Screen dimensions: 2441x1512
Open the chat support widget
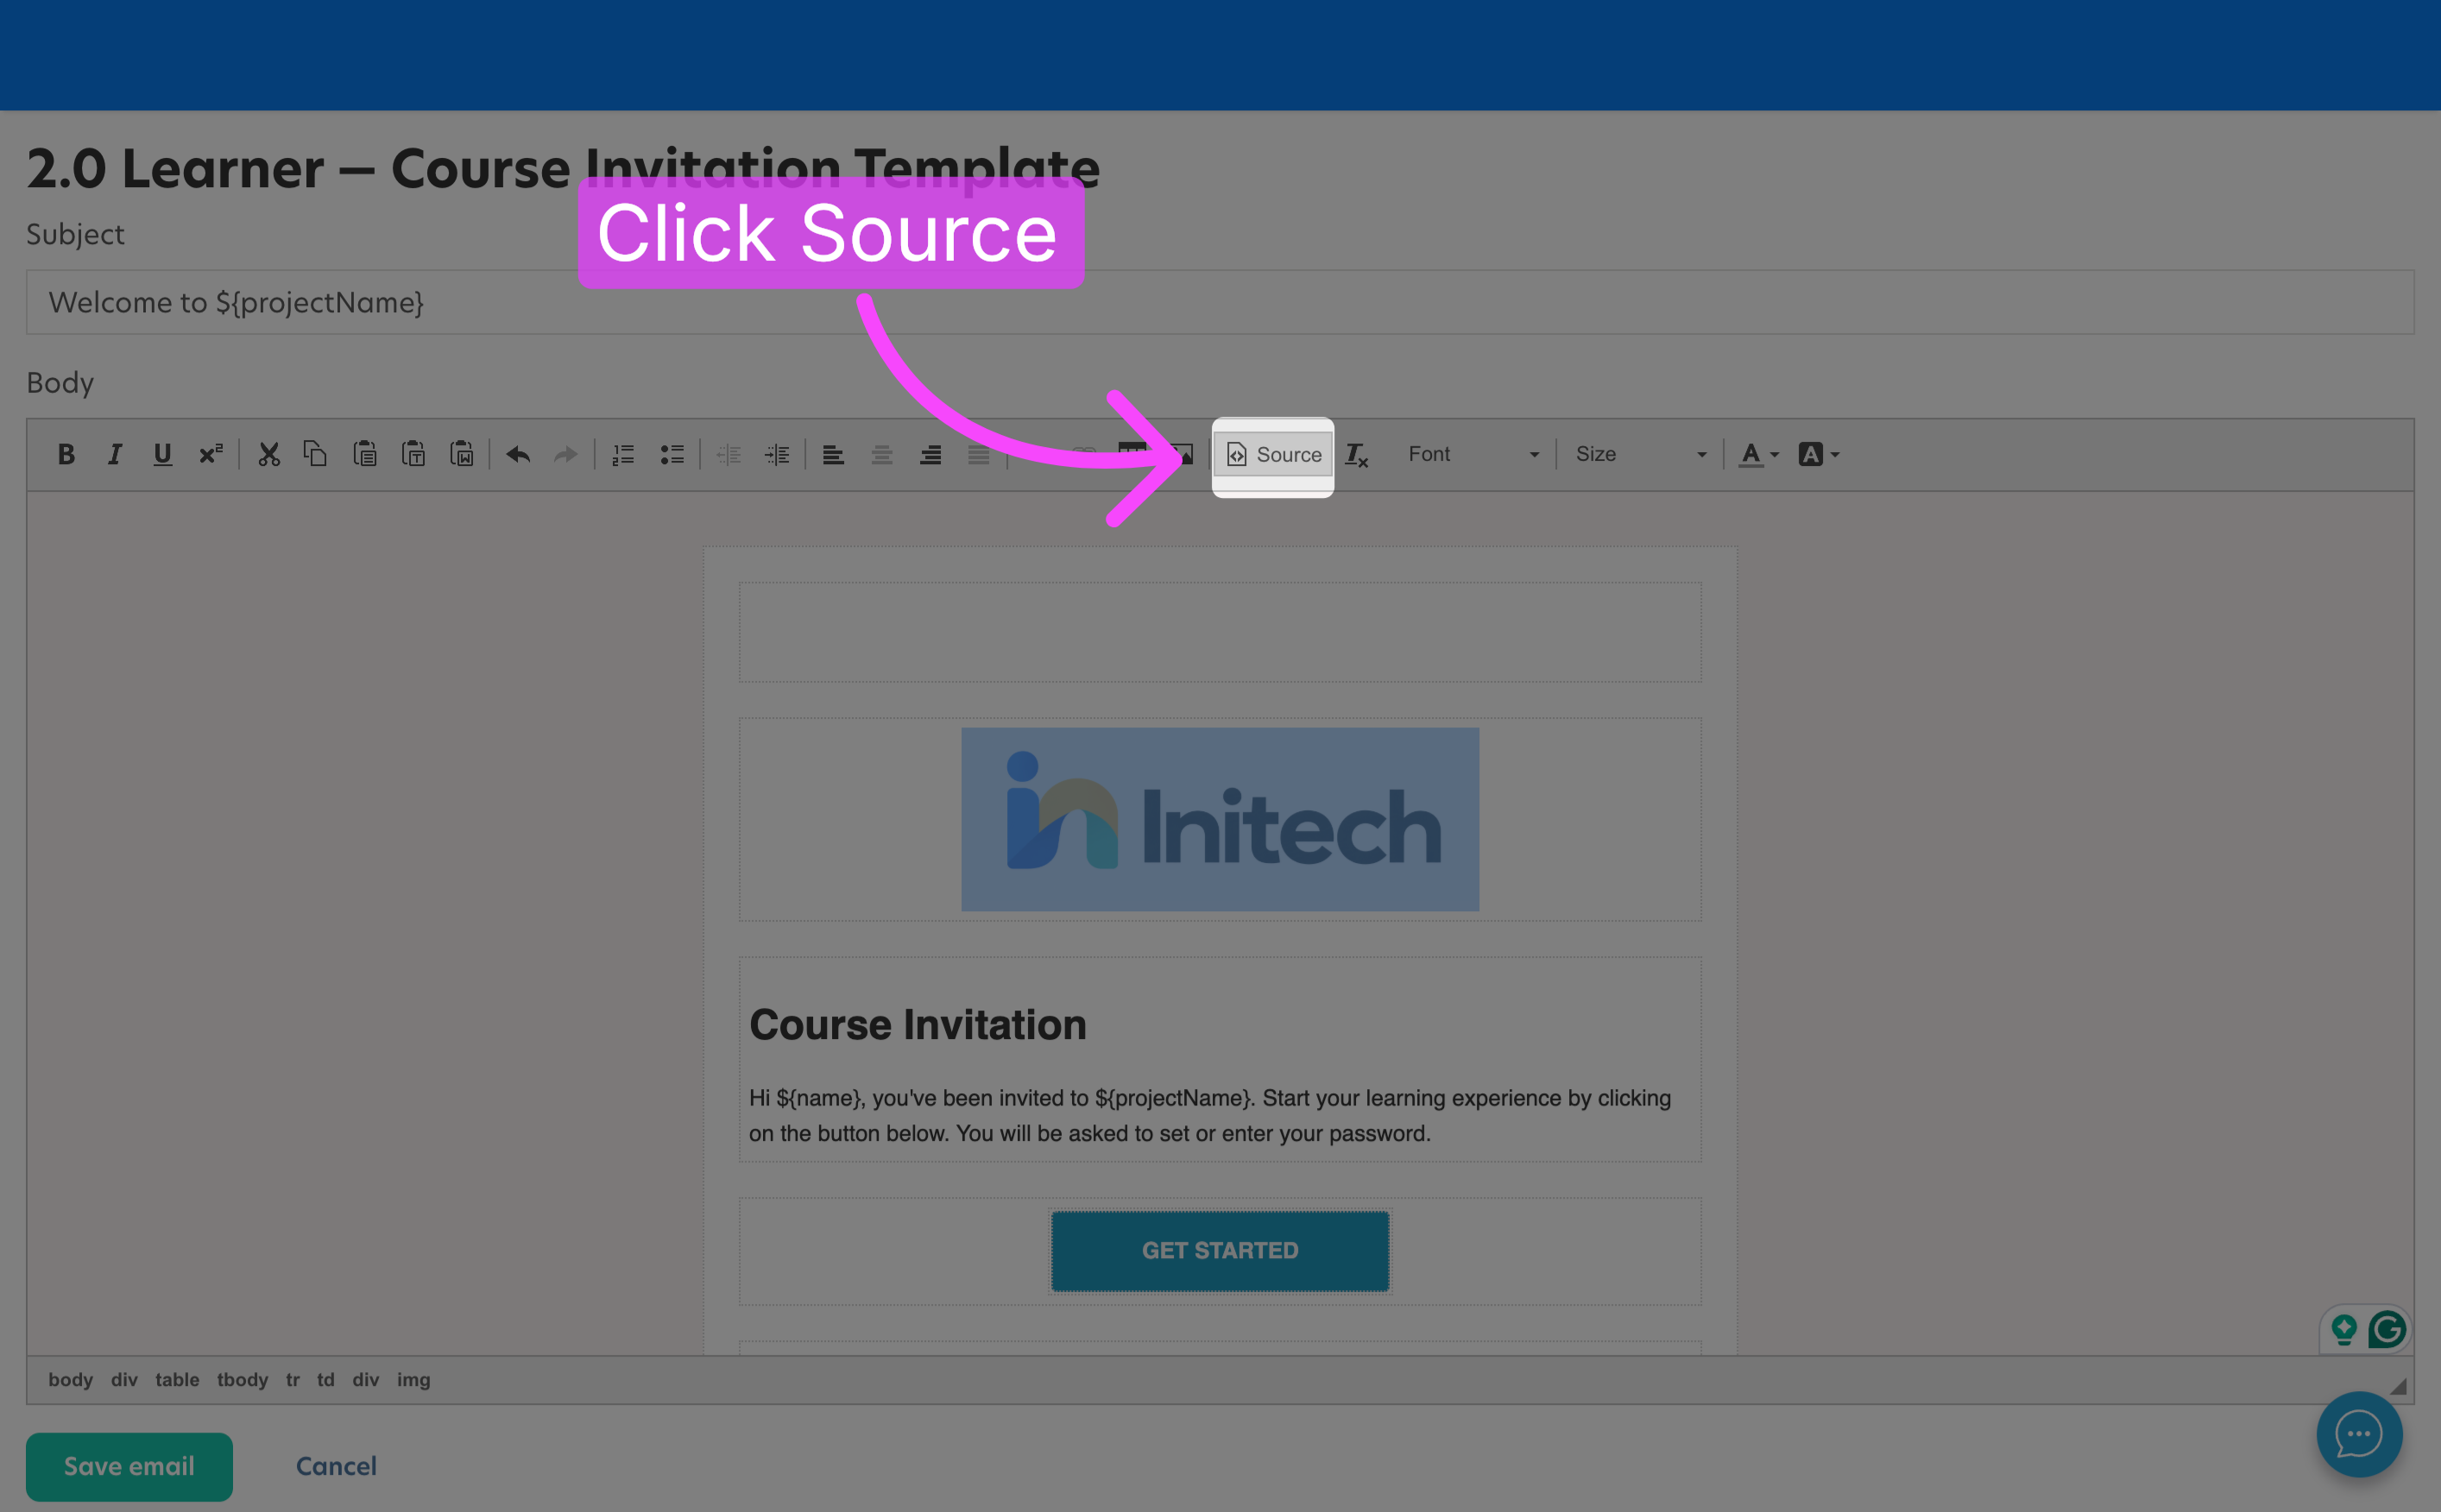tap(2359, 1434)
